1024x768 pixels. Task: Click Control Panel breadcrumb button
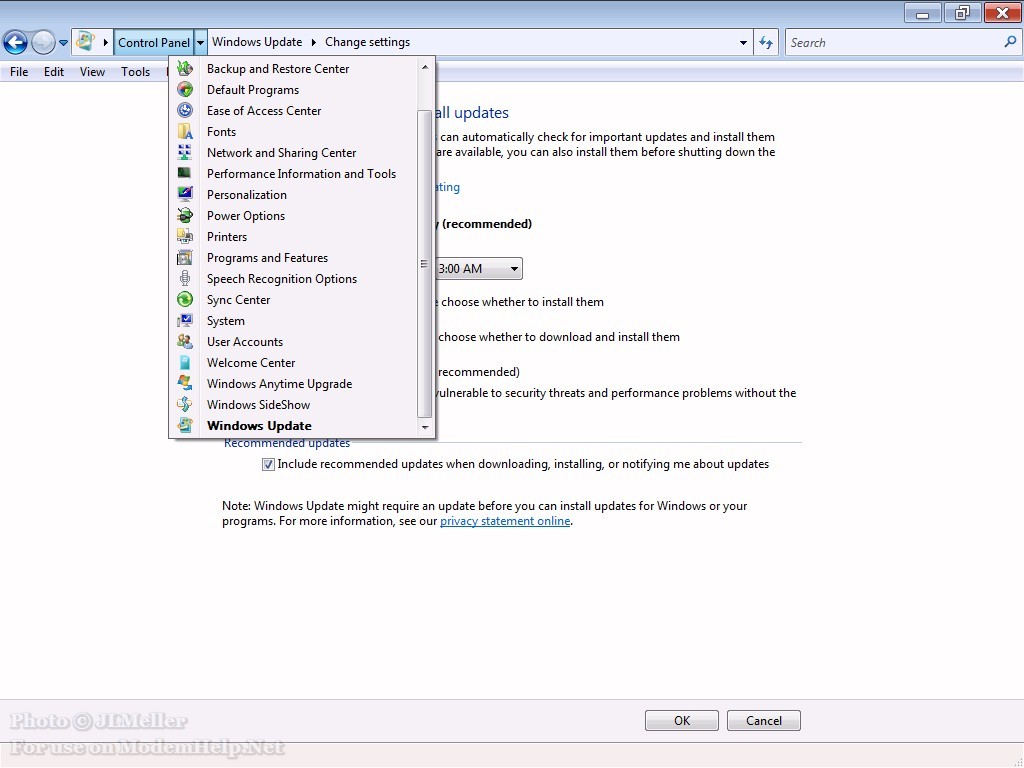pyautogui.click(x=153, y=42)
